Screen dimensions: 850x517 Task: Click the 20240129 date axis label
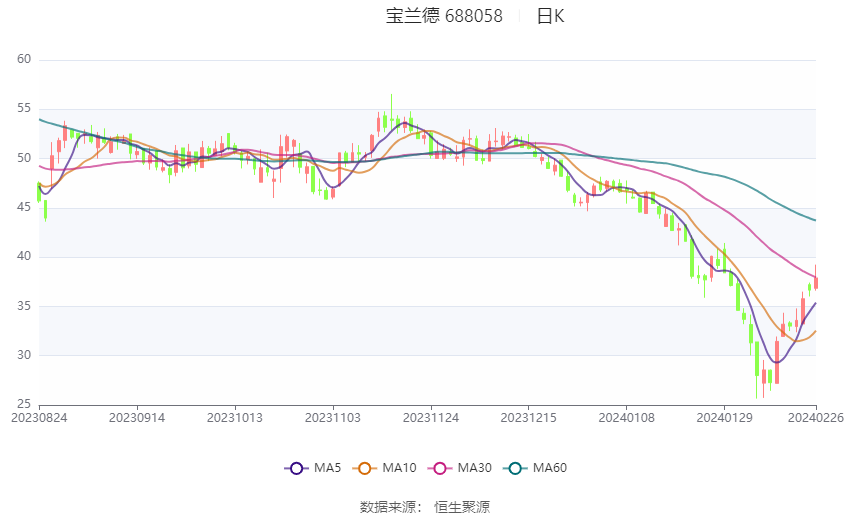(724, 418)
